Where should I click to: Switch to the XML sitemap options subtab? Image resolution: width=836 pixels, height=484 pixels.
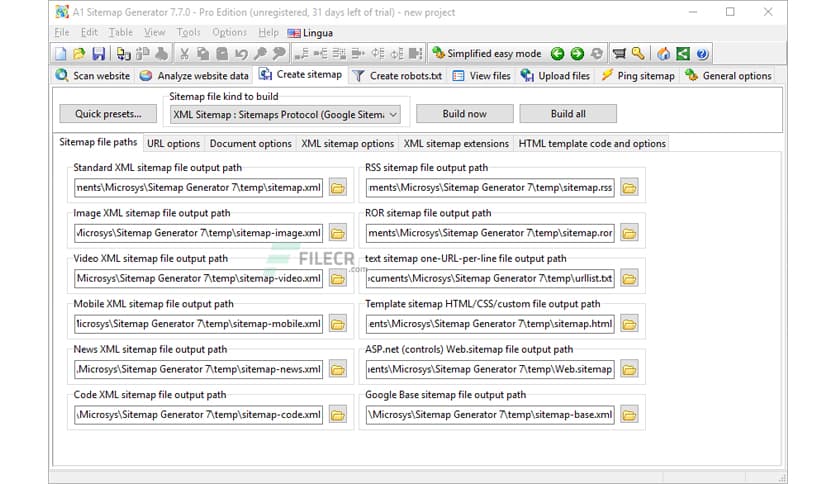pos(348,143)
